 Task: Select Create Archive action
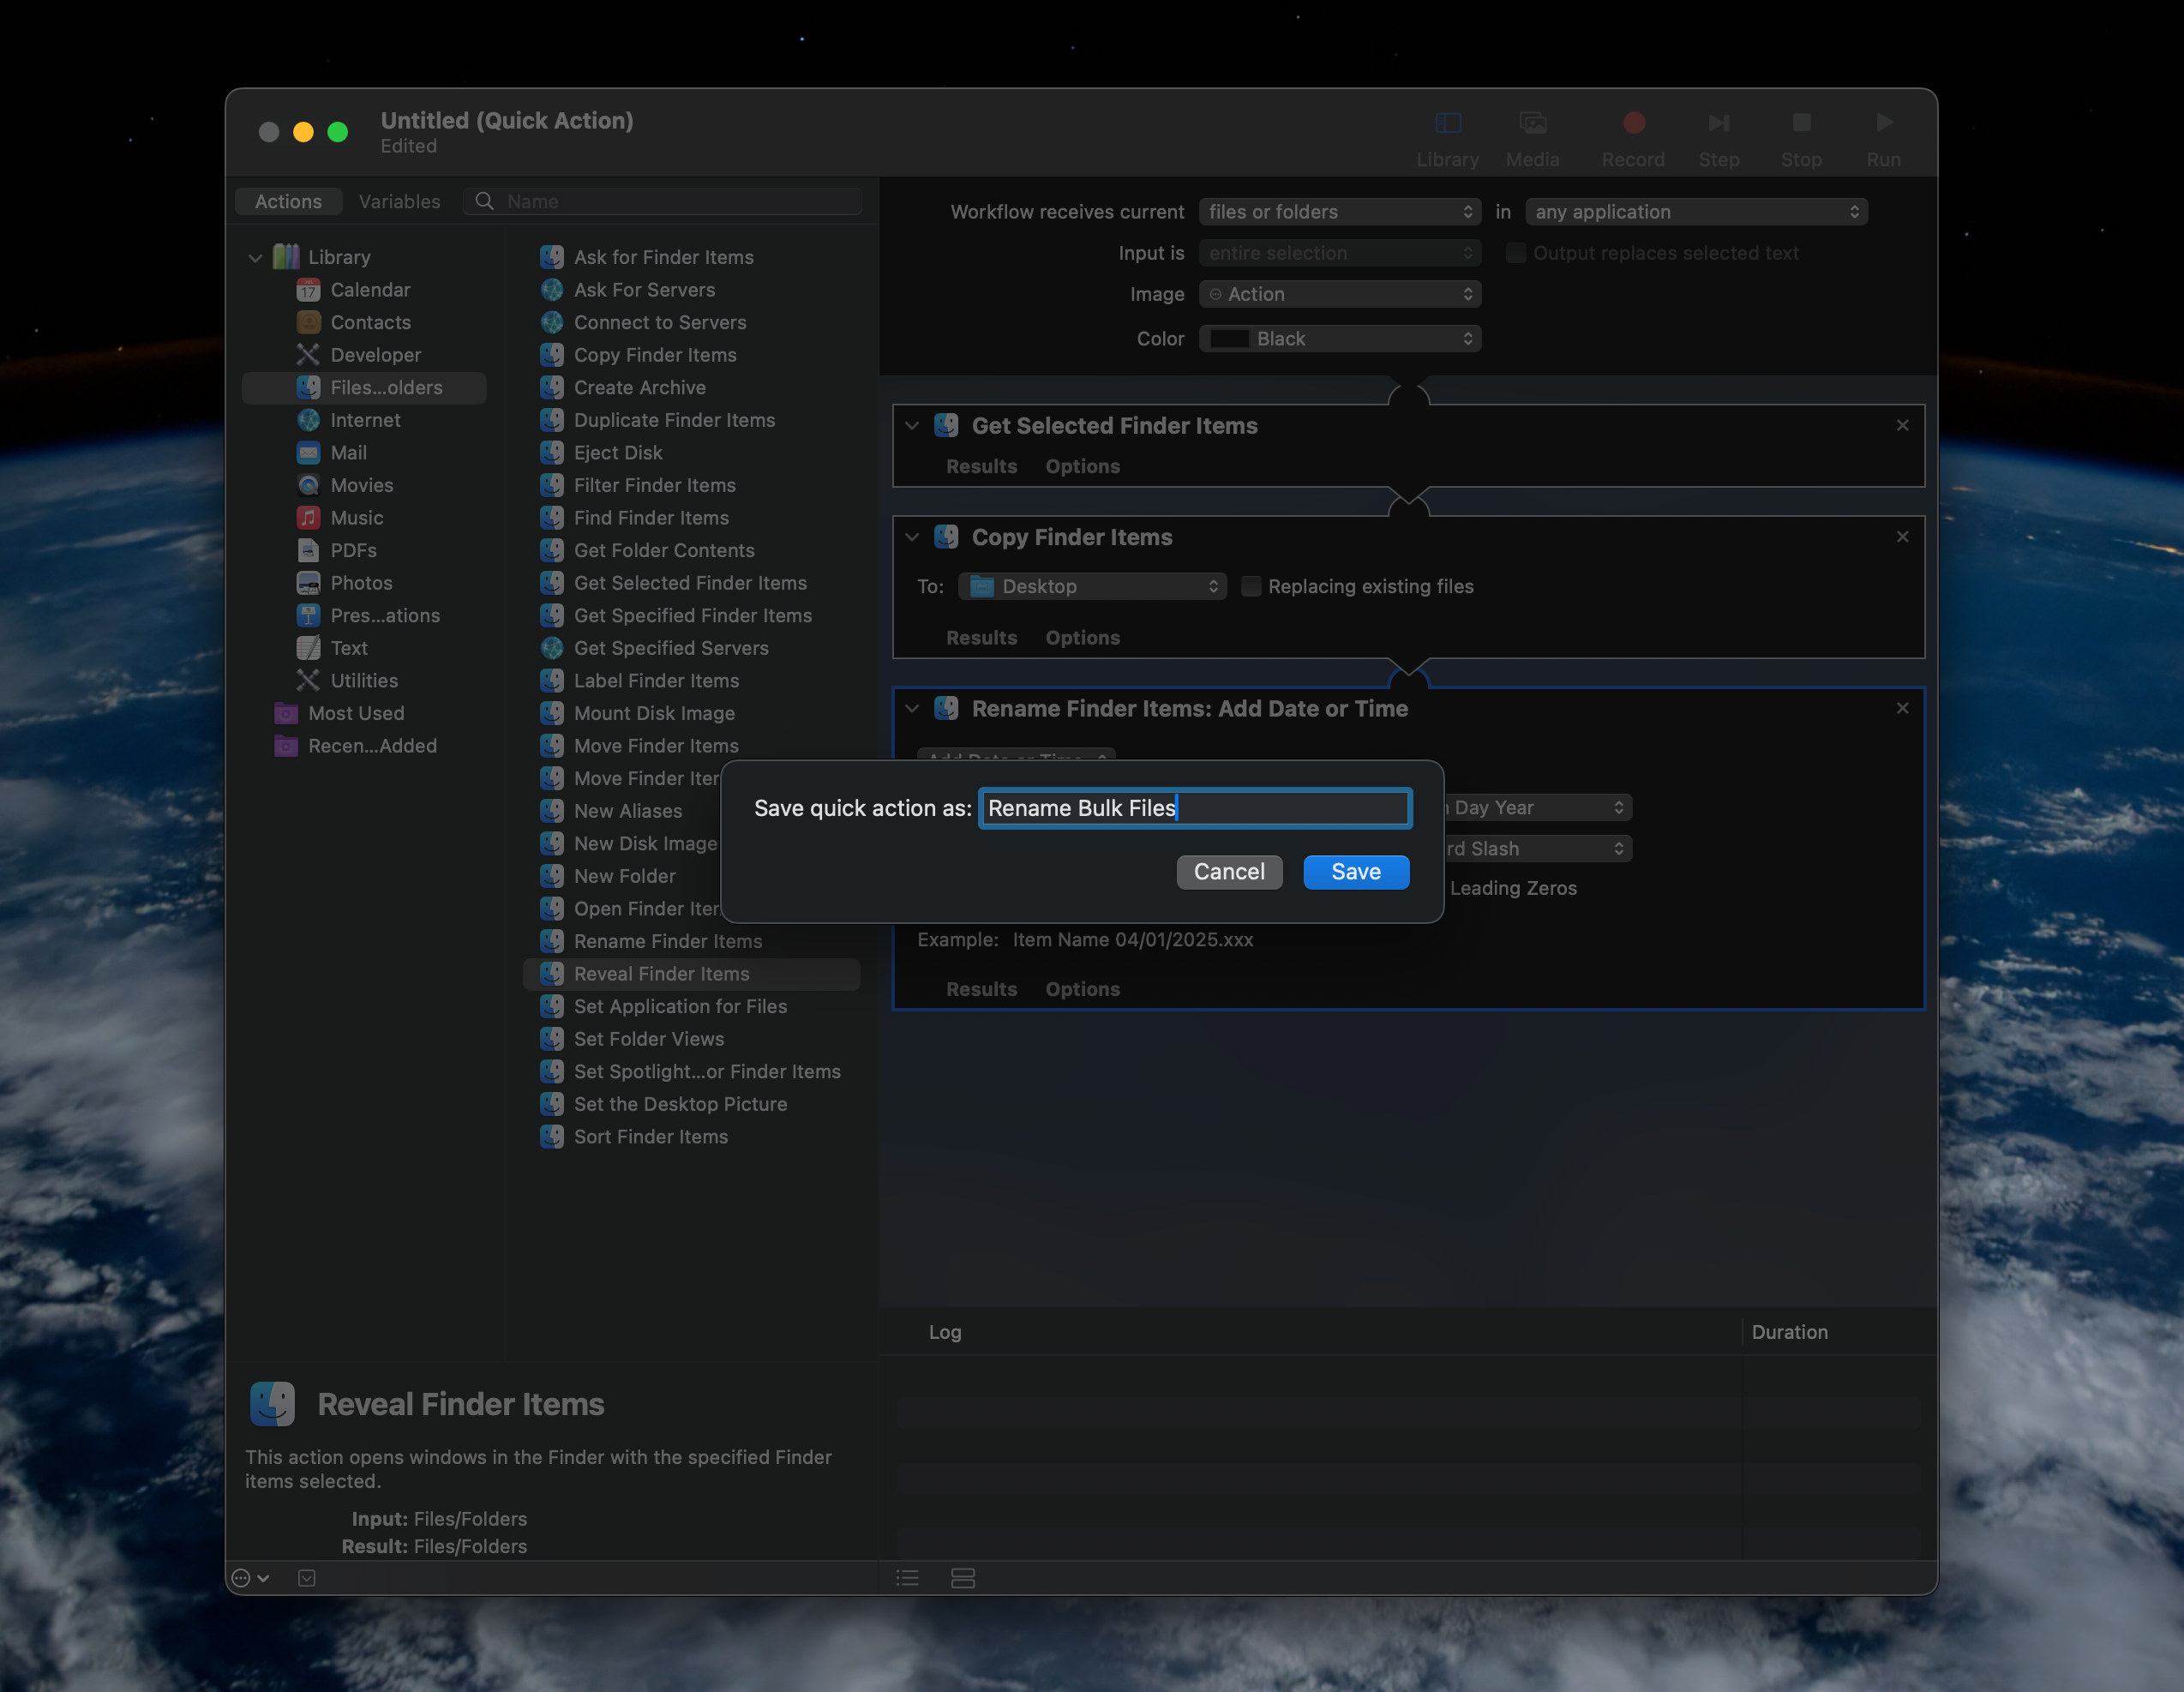pyautogui.click(x=639, y=388)
